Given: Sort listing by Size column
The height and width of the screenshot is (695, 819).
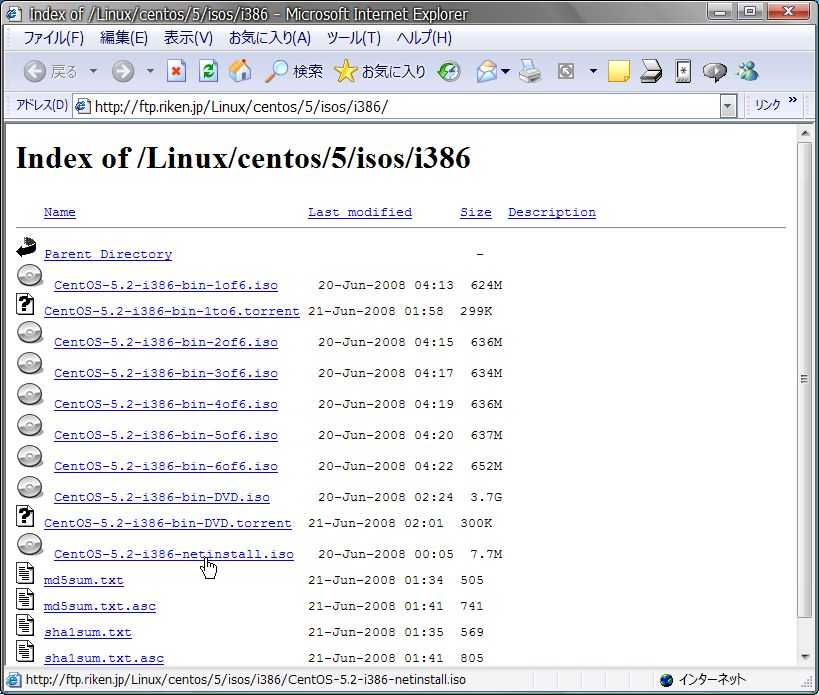Looking at the screenshot, I should coord(476,213).
